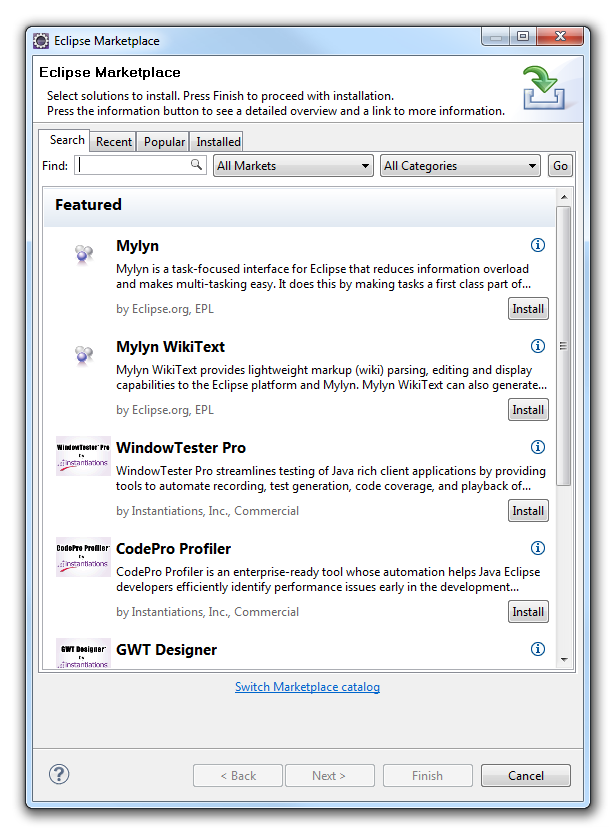611x832 pixels.
Task: Click the Mylyn logo icon
Action: (84, 254)
